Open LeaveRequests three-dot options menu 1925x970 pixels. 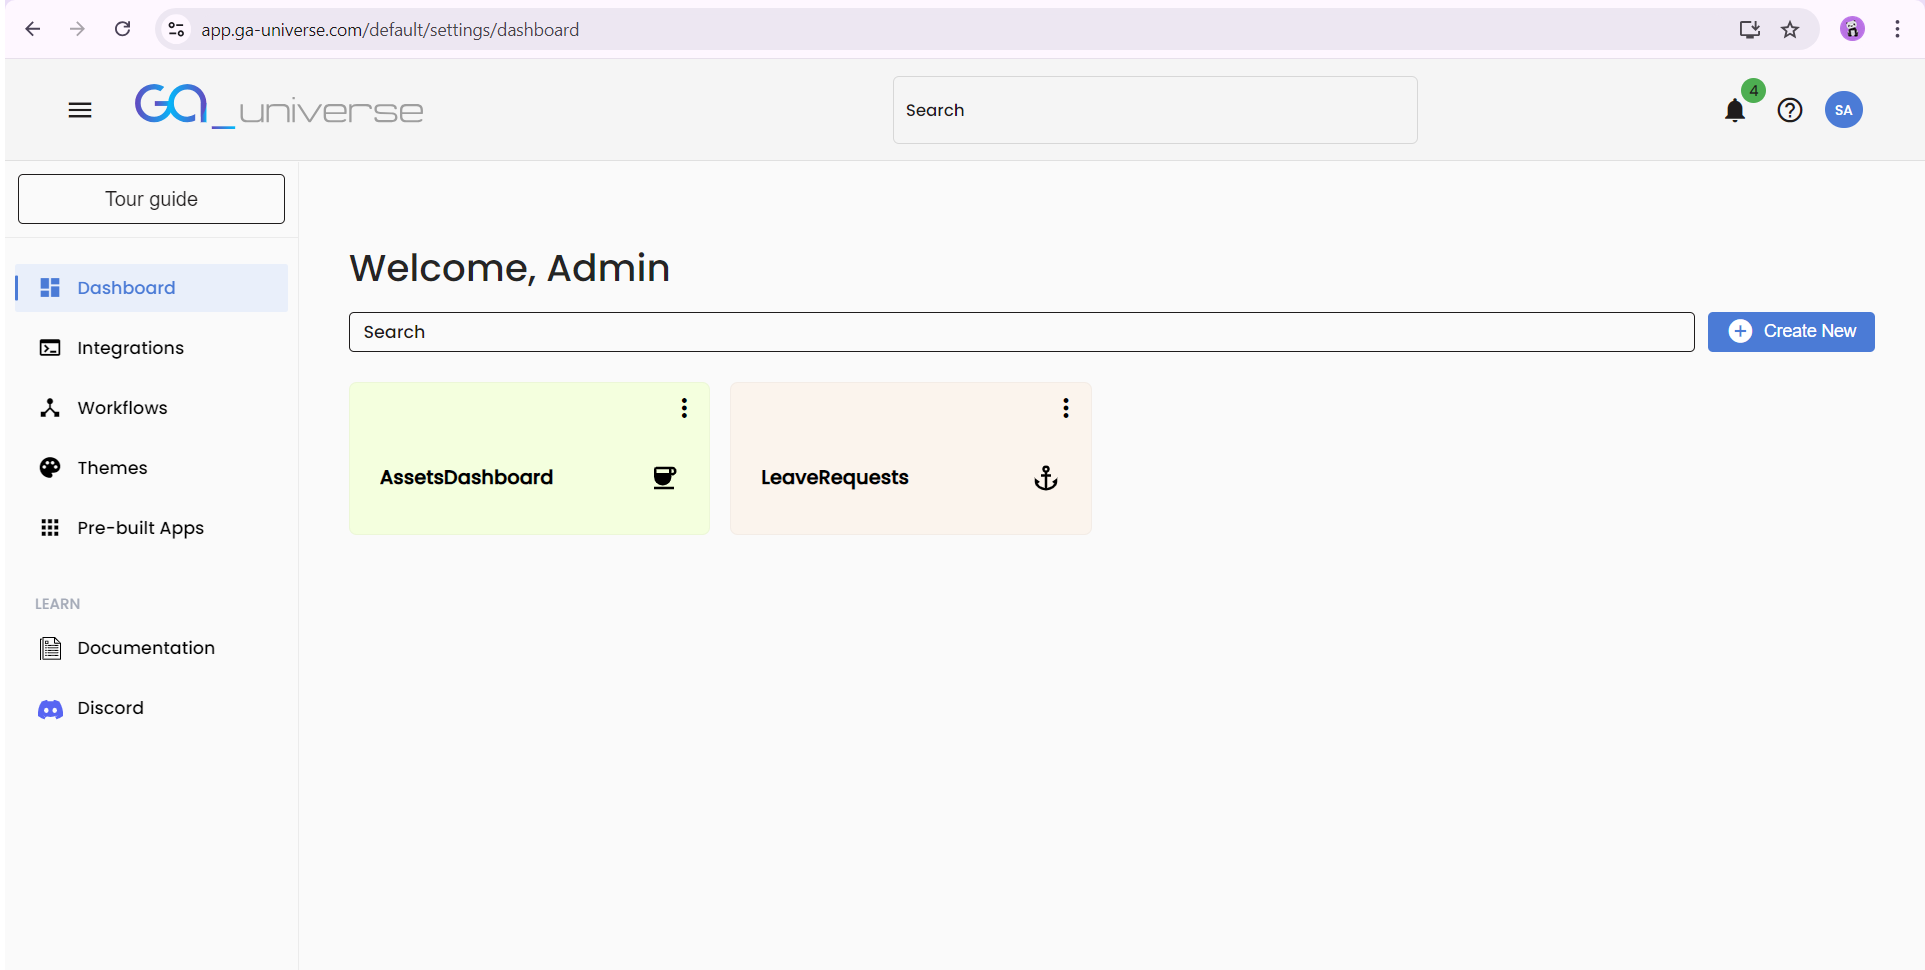(x=1066, y=408)
